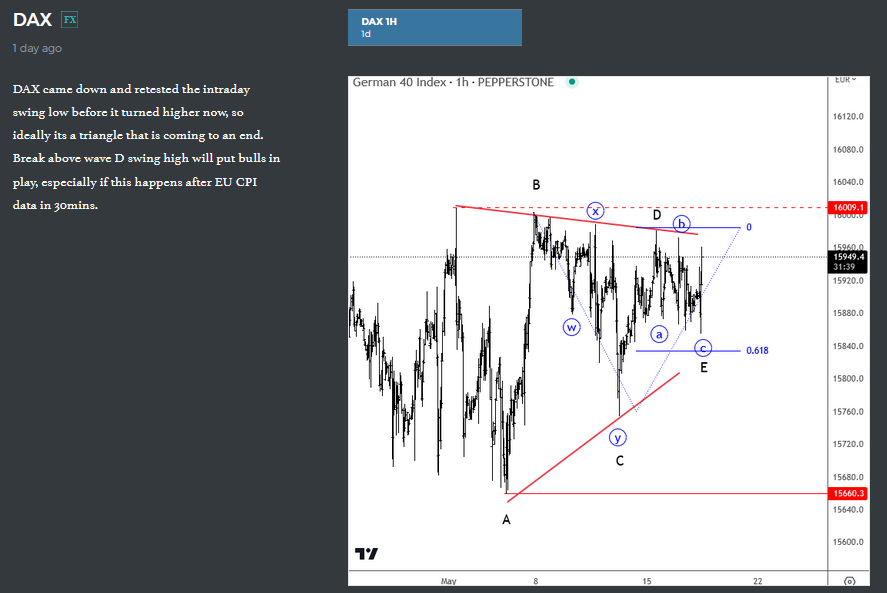Click the 0.618 Fibonacci level label
The width and height of the screenshot is (887, 593).
point(757,350)
